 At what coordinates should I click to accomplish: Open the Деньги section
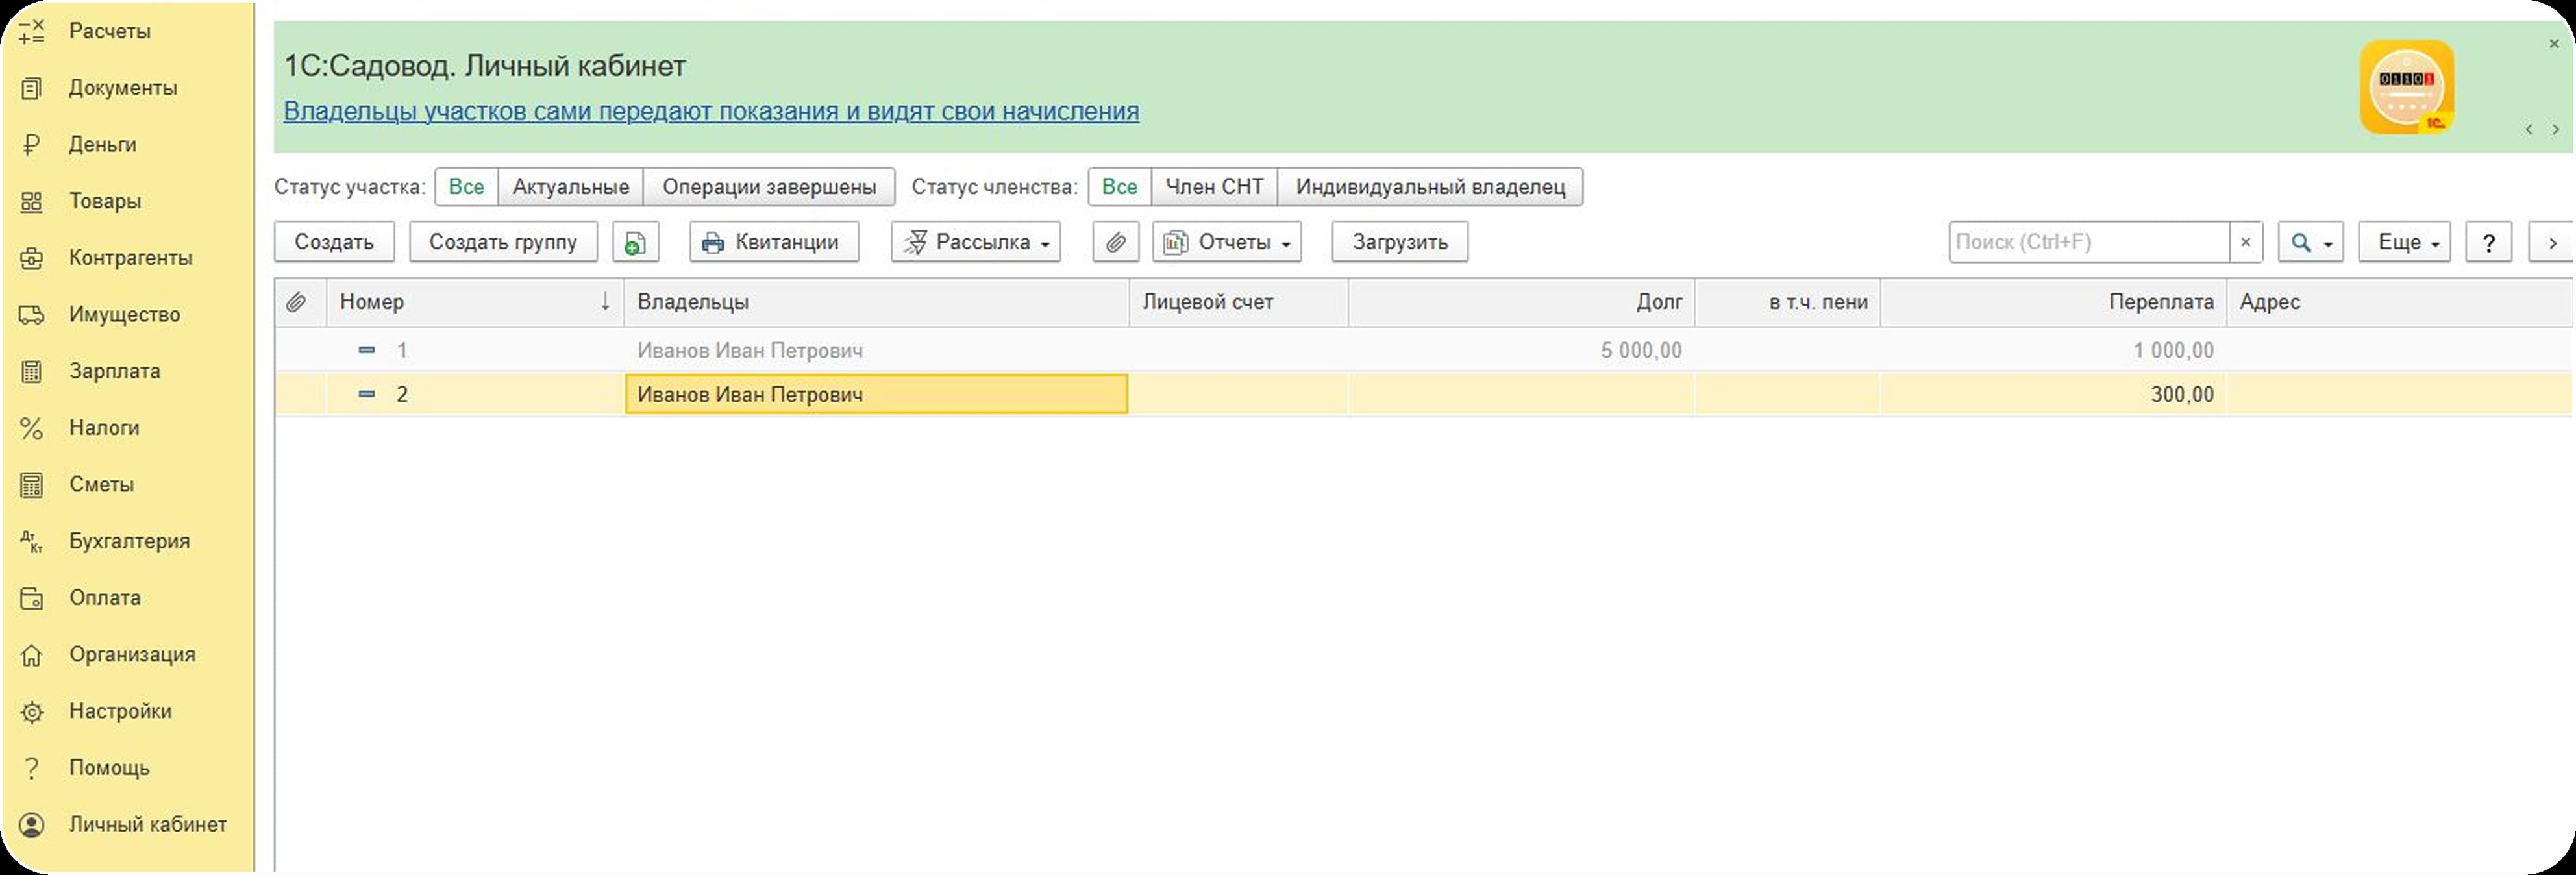pos(103,145)
